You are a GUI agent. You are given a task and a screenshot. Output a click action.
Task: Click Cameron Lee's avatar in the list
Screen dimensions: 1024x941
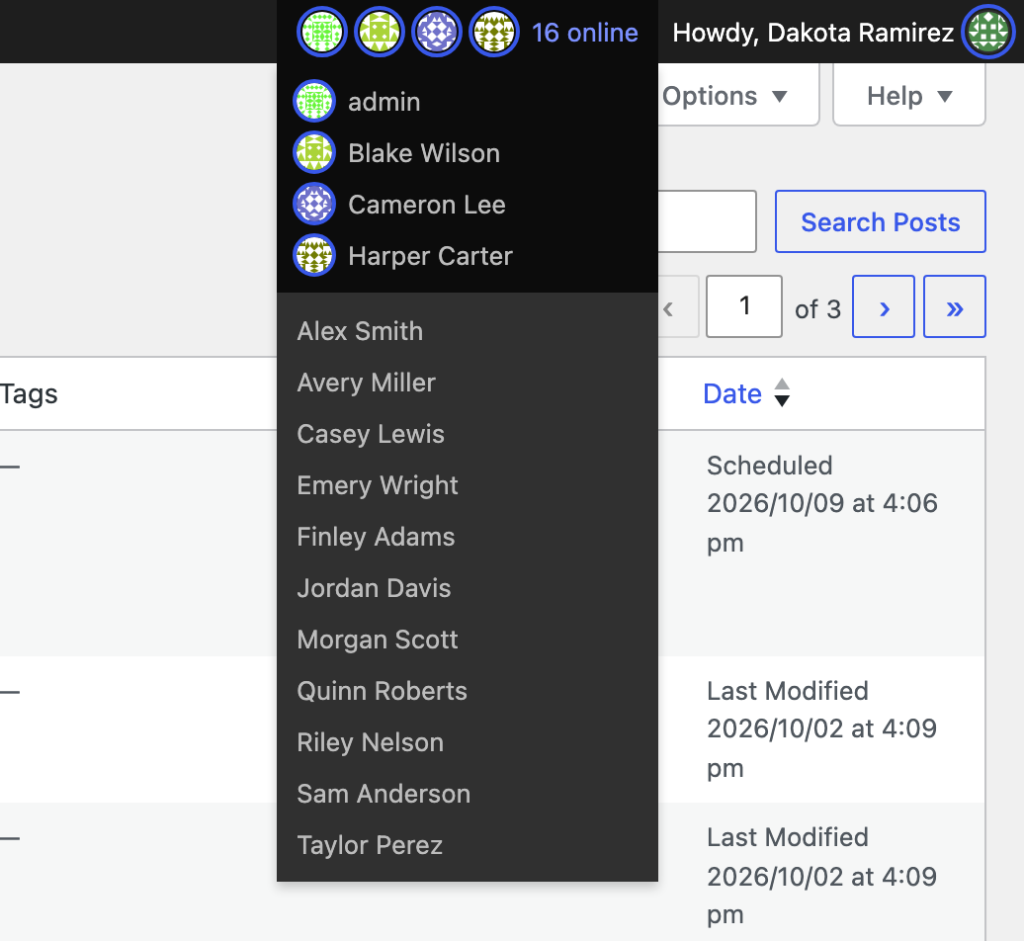(x=314, y=204)
